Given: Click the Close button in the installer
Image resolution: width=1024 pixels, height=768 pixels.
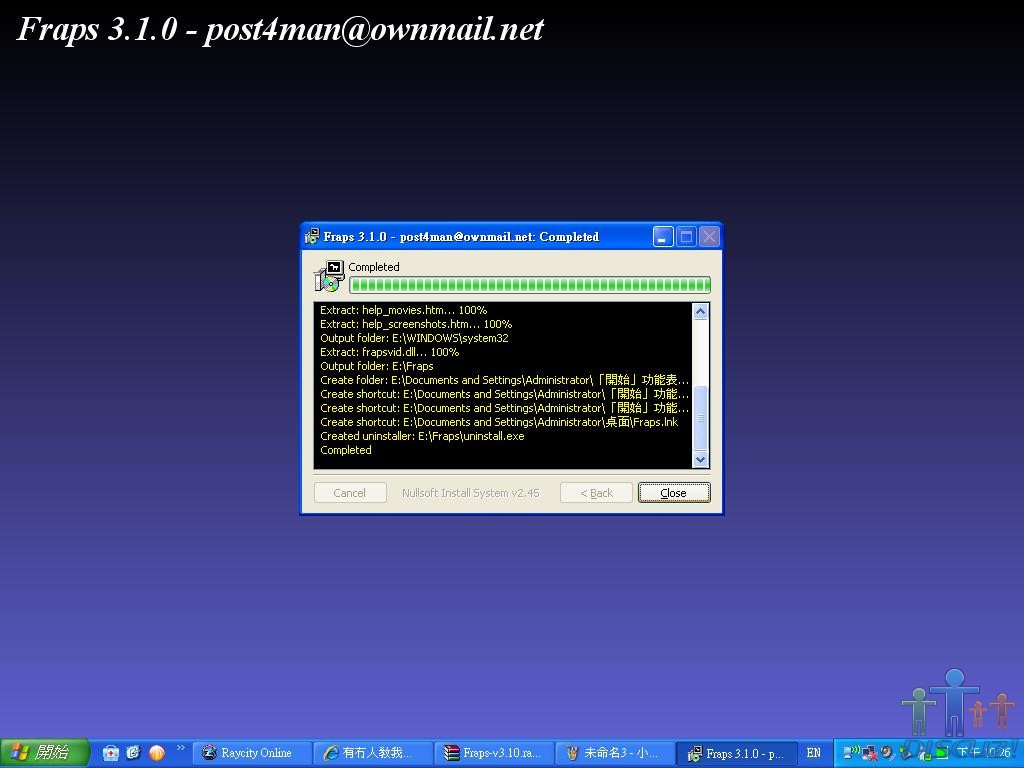Looking at the screenshot, I should click(674, 493).
